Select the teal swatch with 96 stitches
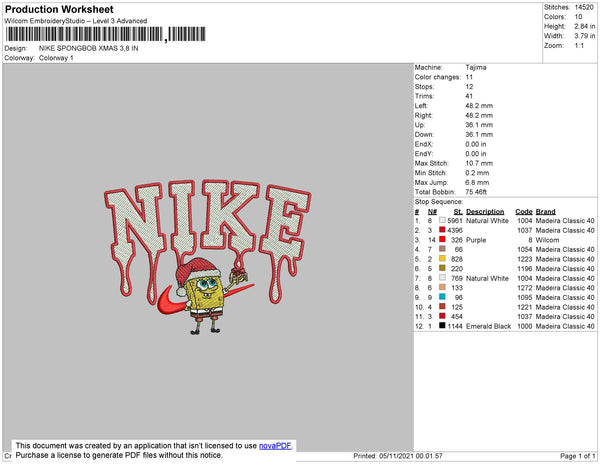Screen dimensions: 600x464 tap(442, 297)
